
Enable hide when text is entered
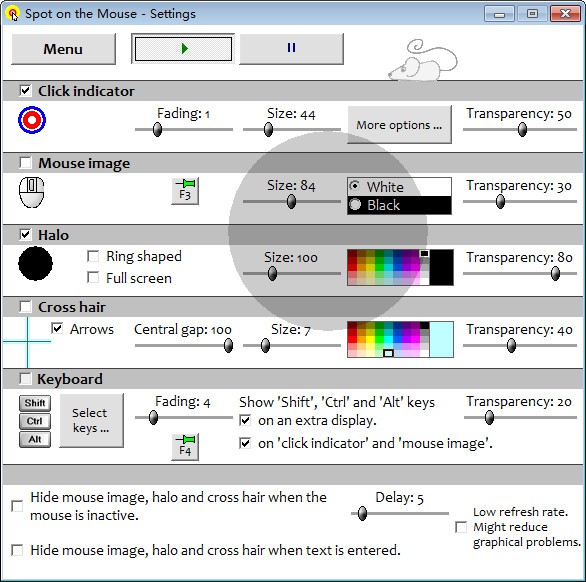17,550
